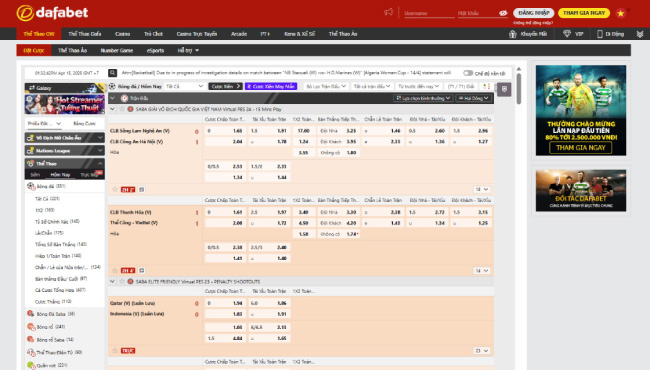This screenshot has height=370, width=650.
Task: Expand Nations League sidebar section
Action: pyautogui.click(x=65, y=150)
